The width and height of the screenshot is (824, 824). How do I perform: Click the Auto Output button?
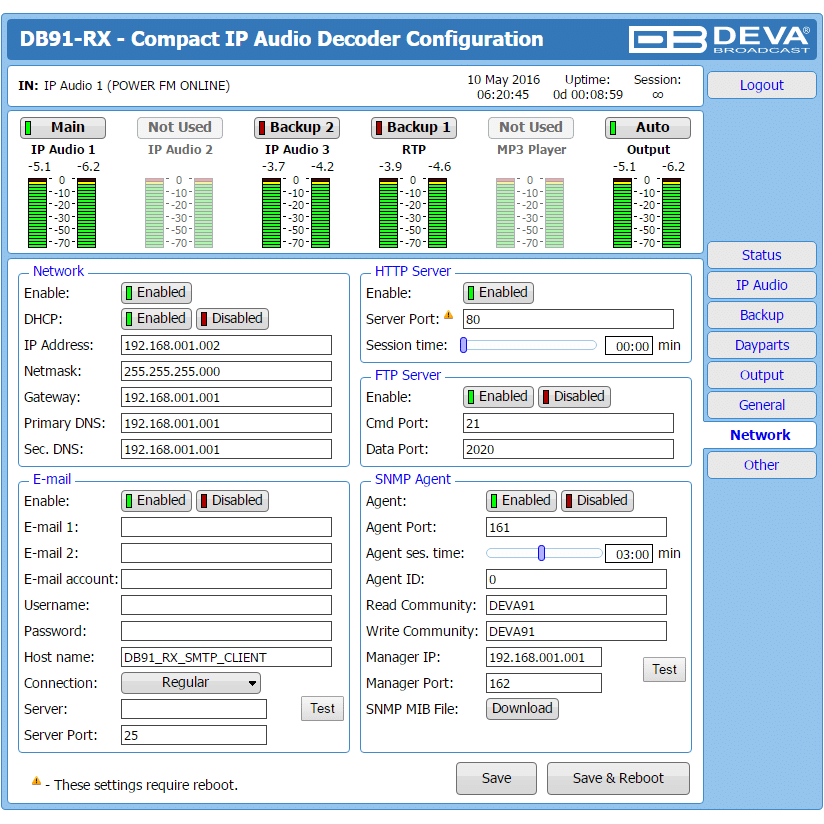click(x=647, y=128)
